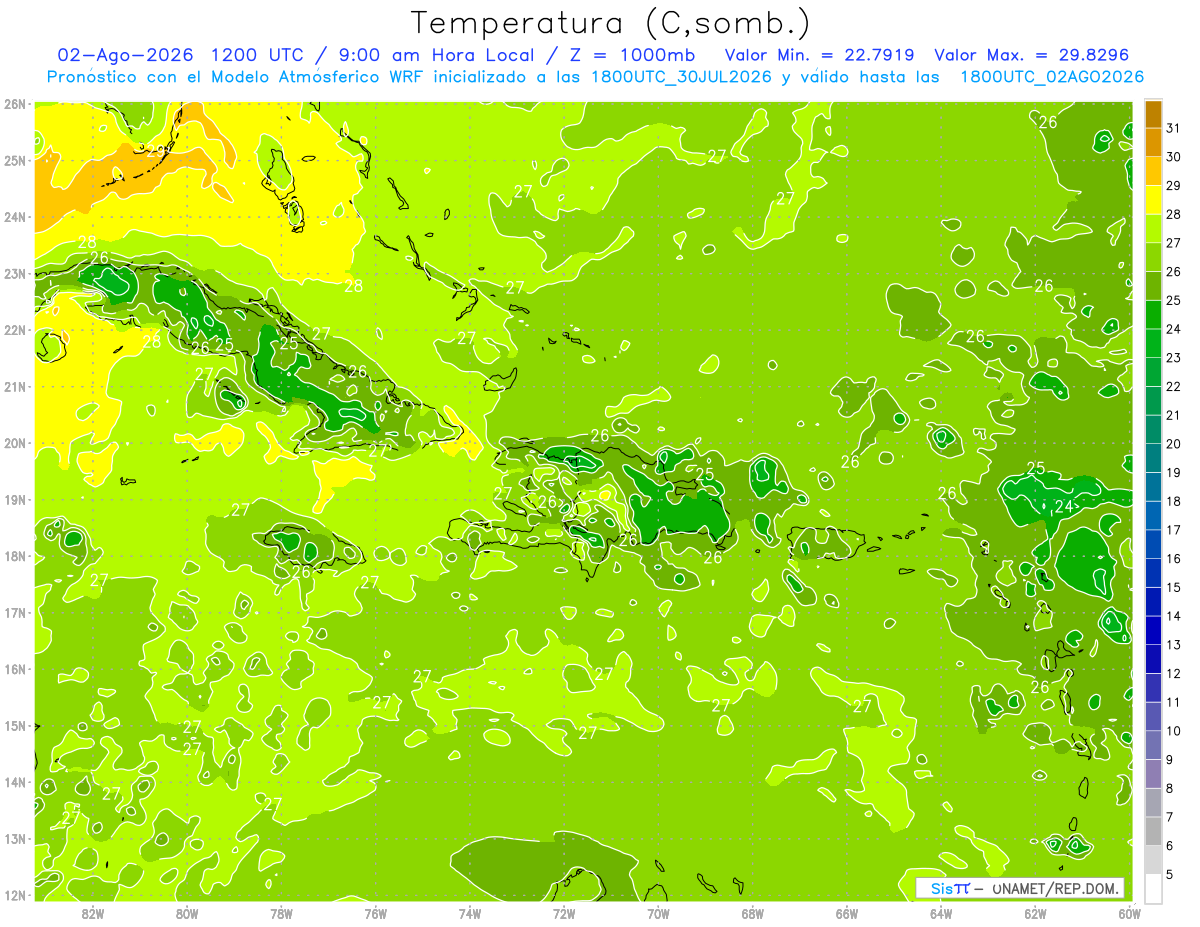Click color scale number 25
Viewport: 1200px width, 927px height.
click(x=1174, y=300)
